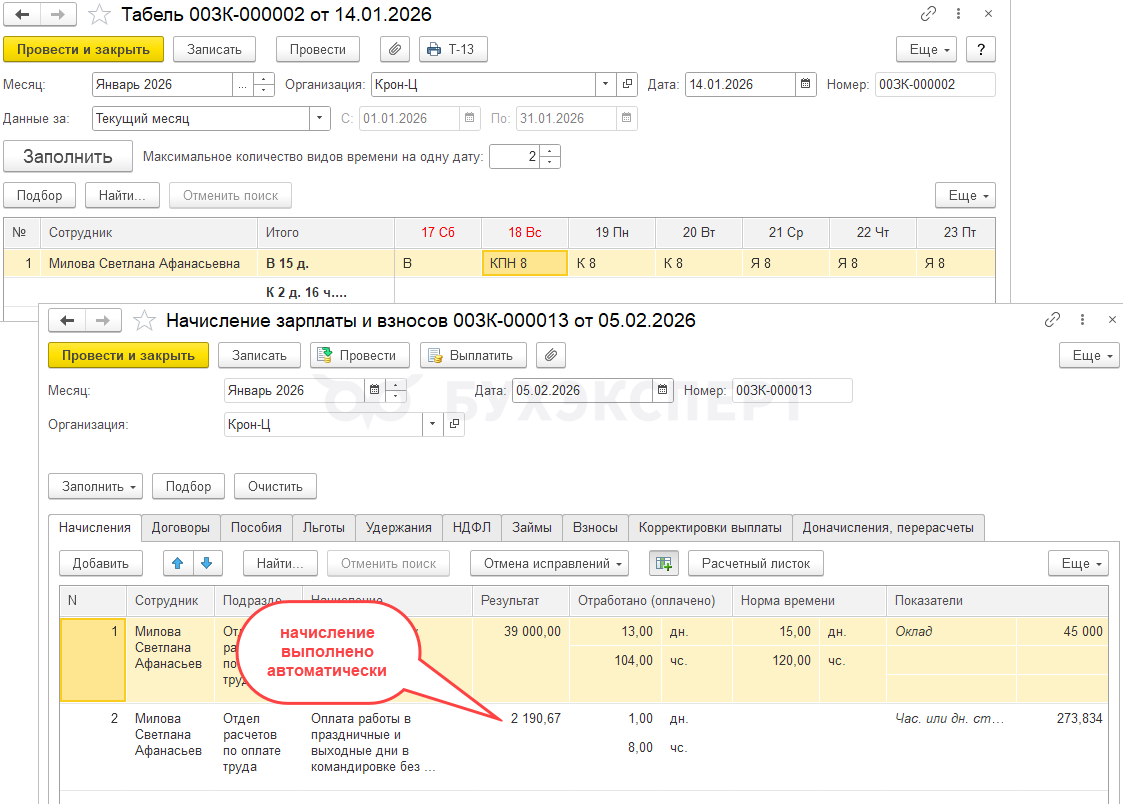Add Табель document to favorites star
This screenshot has height=804, width=1123.
(x=99, y=14)
